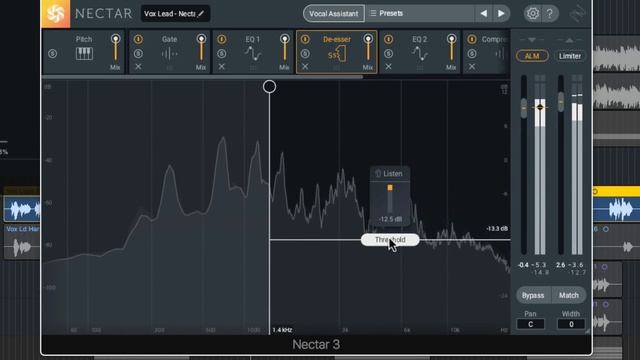Viewport: 640px width, 360px height.
Task: Remove the EQ 2 module
Action: tap(389, 67)
